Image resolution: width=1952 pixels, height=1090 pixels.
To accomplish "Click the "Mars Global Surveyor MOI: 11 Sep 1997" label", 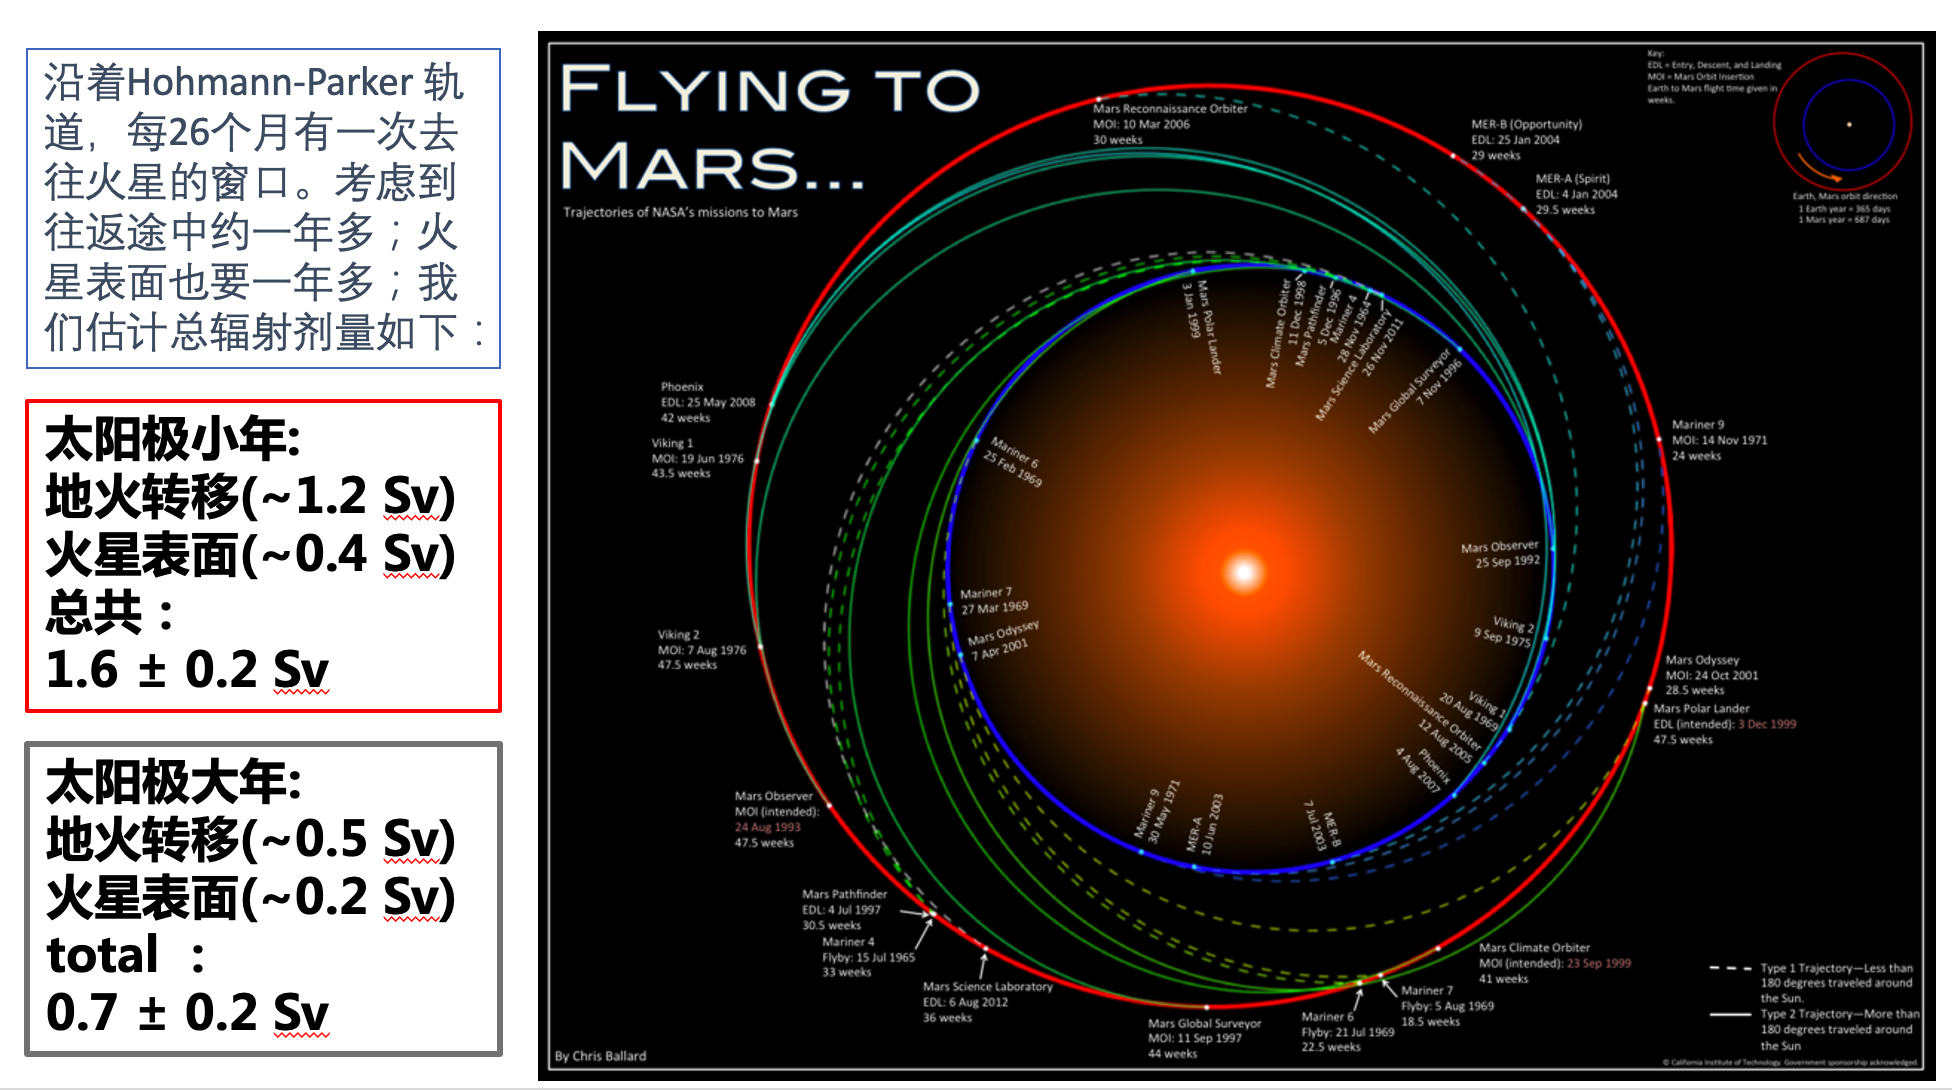I will 1204,1038.
